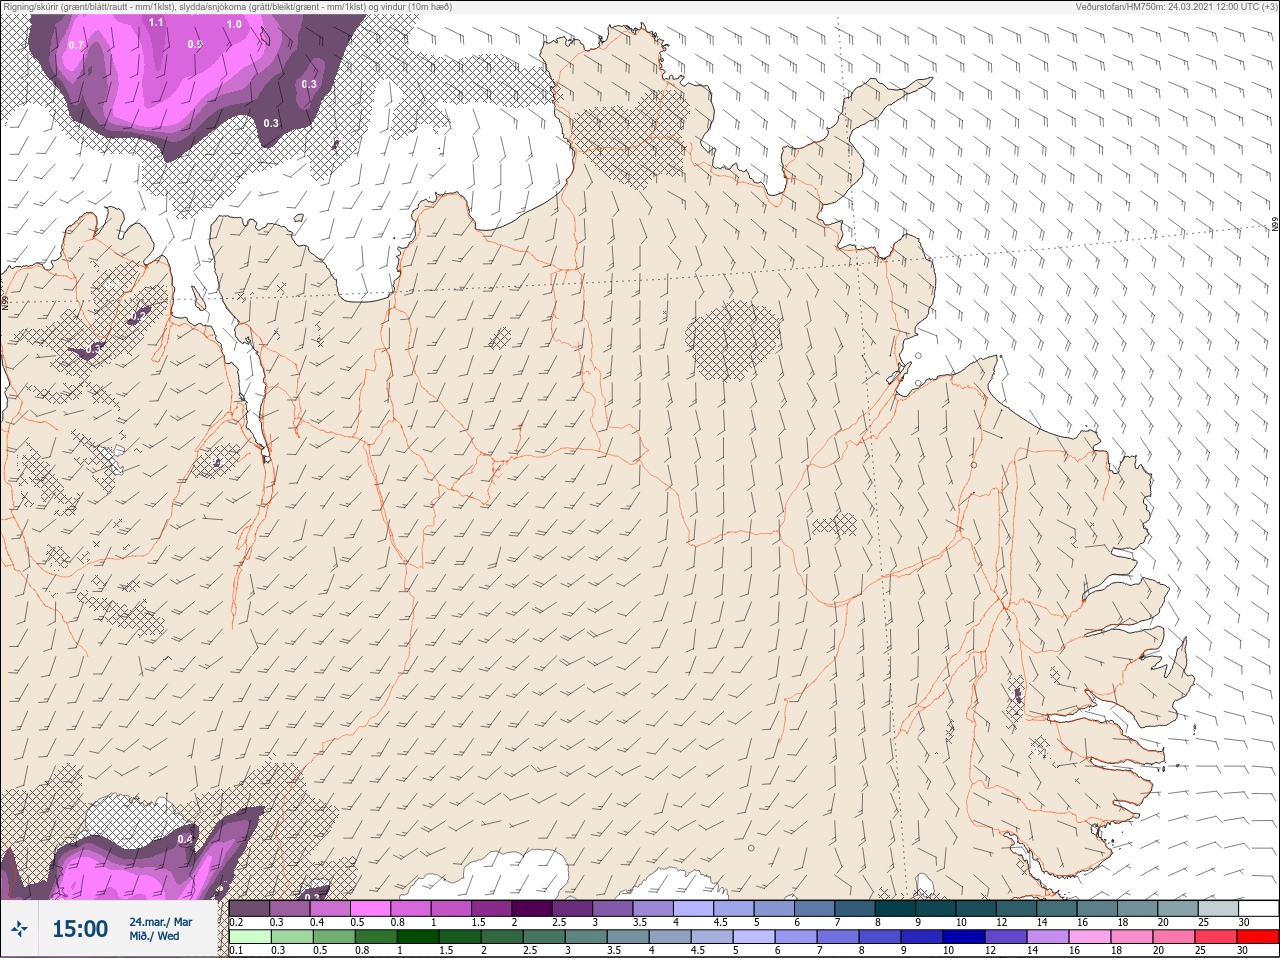Click the Veðurstofan star logo icon beside 15:00
1280x958 pixels.
19,929
